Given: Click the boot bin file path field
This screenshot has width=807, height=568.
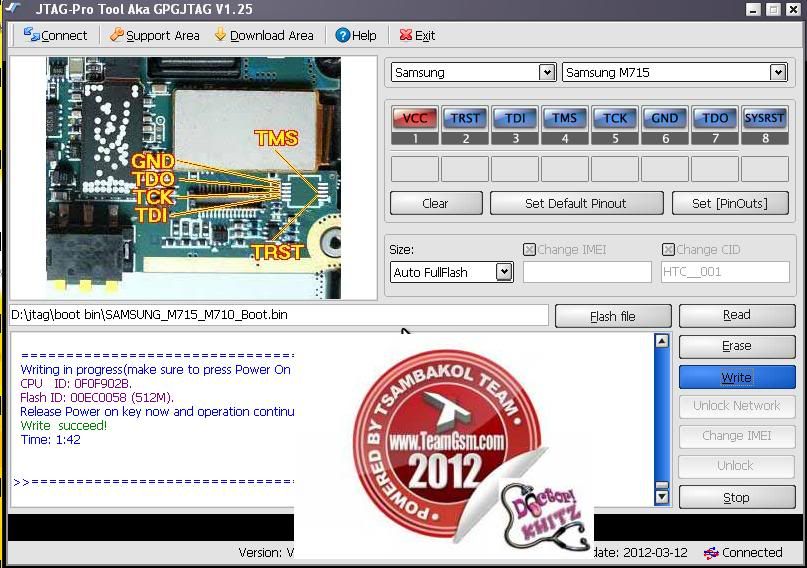Looking at the screenshot, I should click(279, 315).
